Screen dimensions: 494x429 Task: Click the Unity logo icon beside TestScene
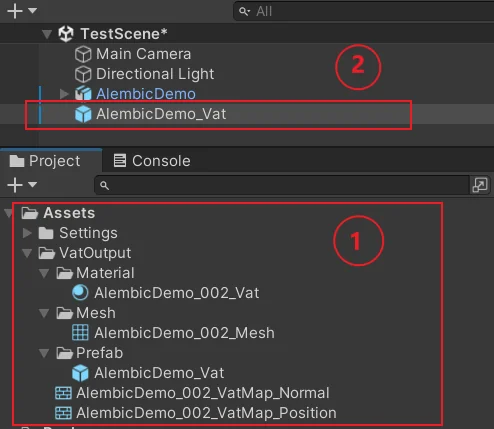(66, 34)
